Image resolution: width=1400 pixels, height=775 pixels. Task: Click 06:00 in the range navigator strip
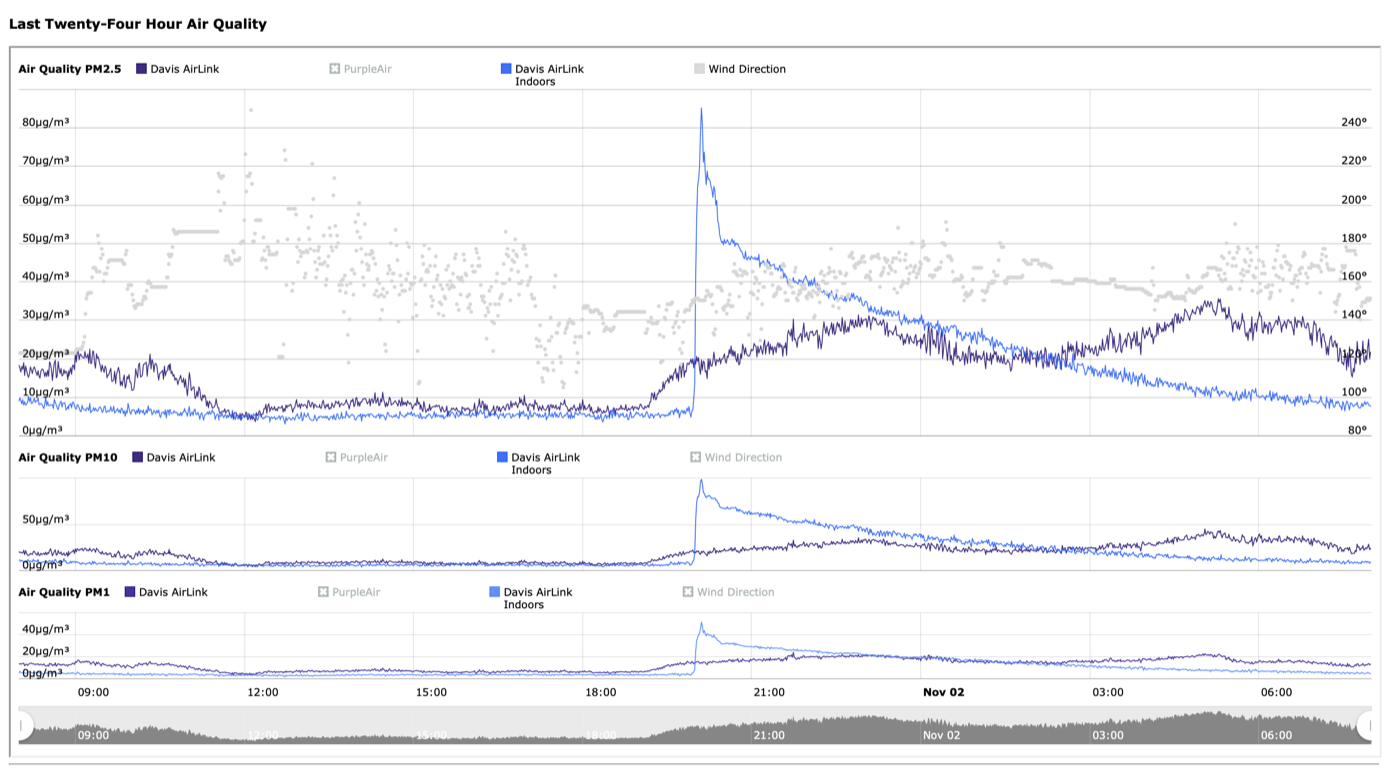[1276, 735]
